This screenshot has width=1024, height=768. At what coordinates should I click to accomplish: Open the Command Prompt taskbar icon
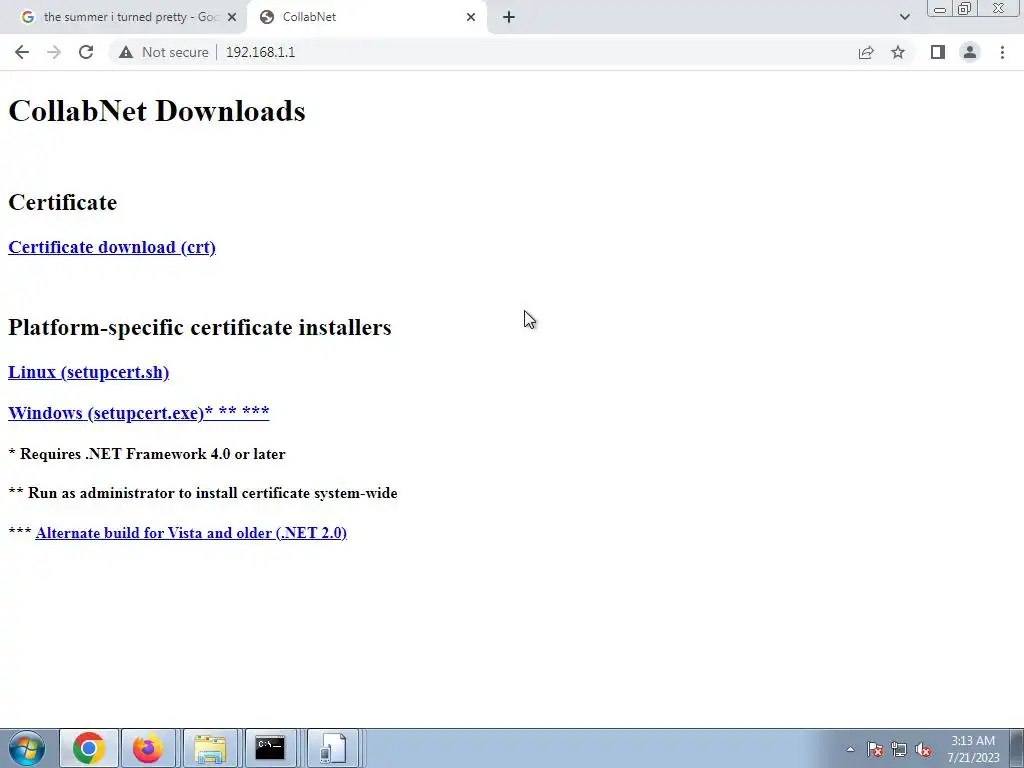pyautogui.click(x=270, y=748)
